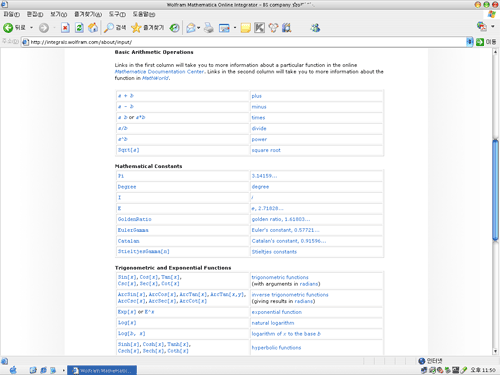The width and height of the screenshot is (500, 375).
Task: Click the address bar URL field
Action: [x=247, y=42]
